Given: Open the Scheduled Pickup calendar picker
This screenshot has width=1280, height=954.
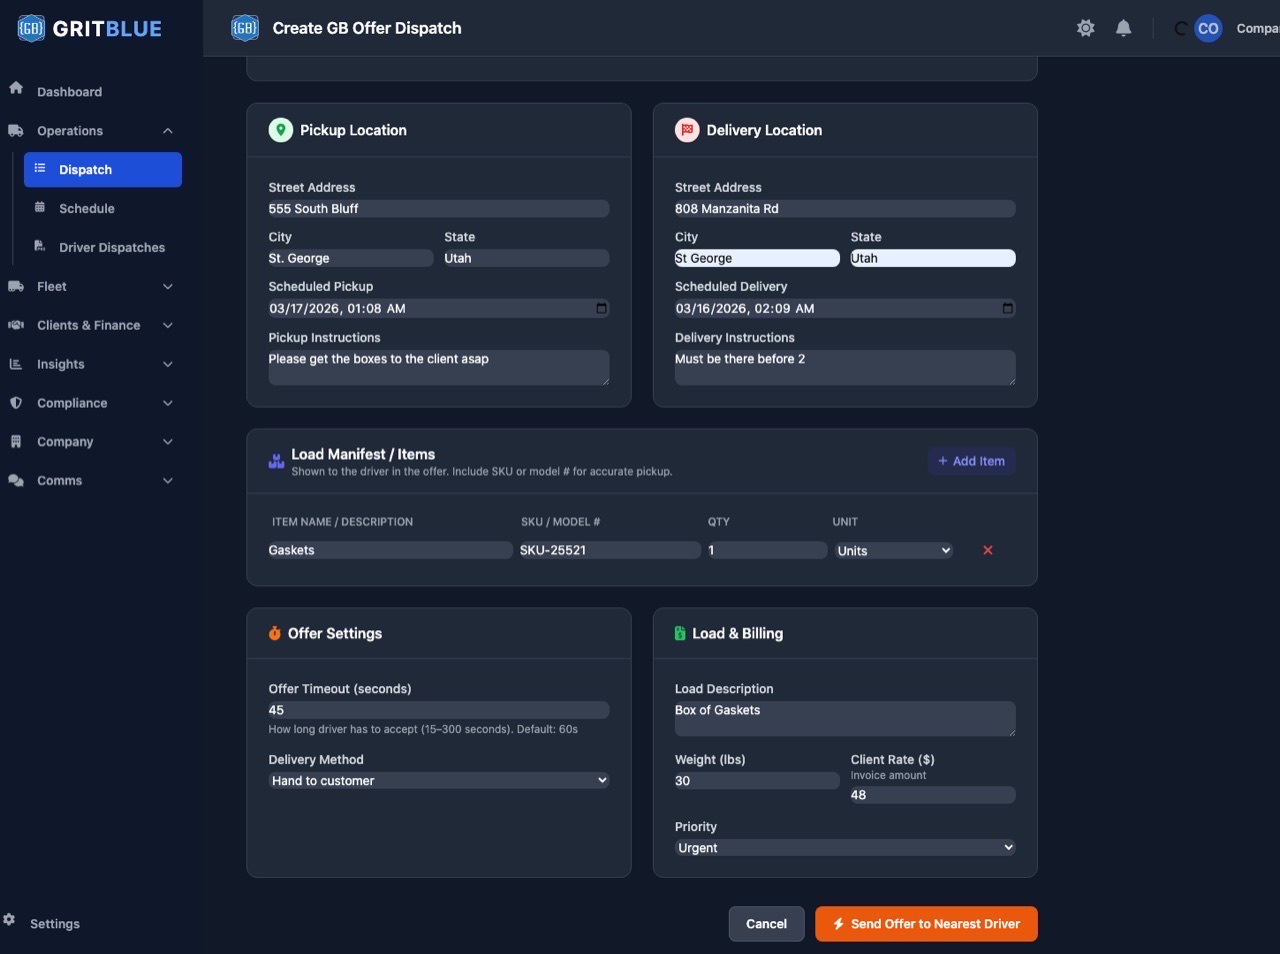Looking at the screenshot, I should coord(601,308).
